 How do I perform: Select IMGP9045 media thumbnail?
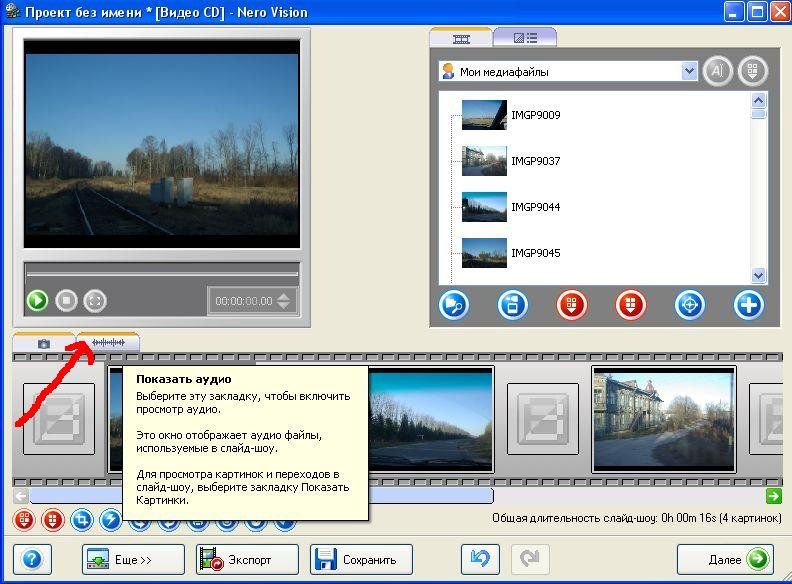pyautogui.click(x=484, y=253)
